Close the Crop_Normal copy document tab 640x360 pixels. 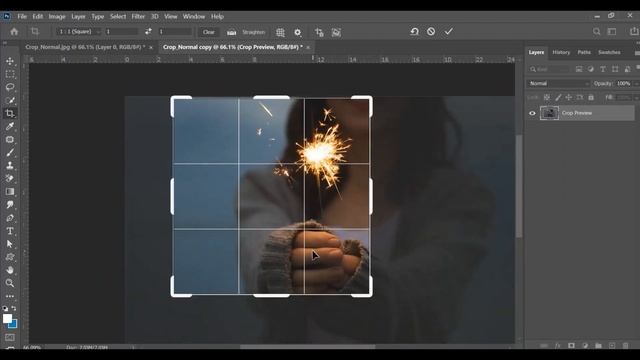(x=308, y=48)
